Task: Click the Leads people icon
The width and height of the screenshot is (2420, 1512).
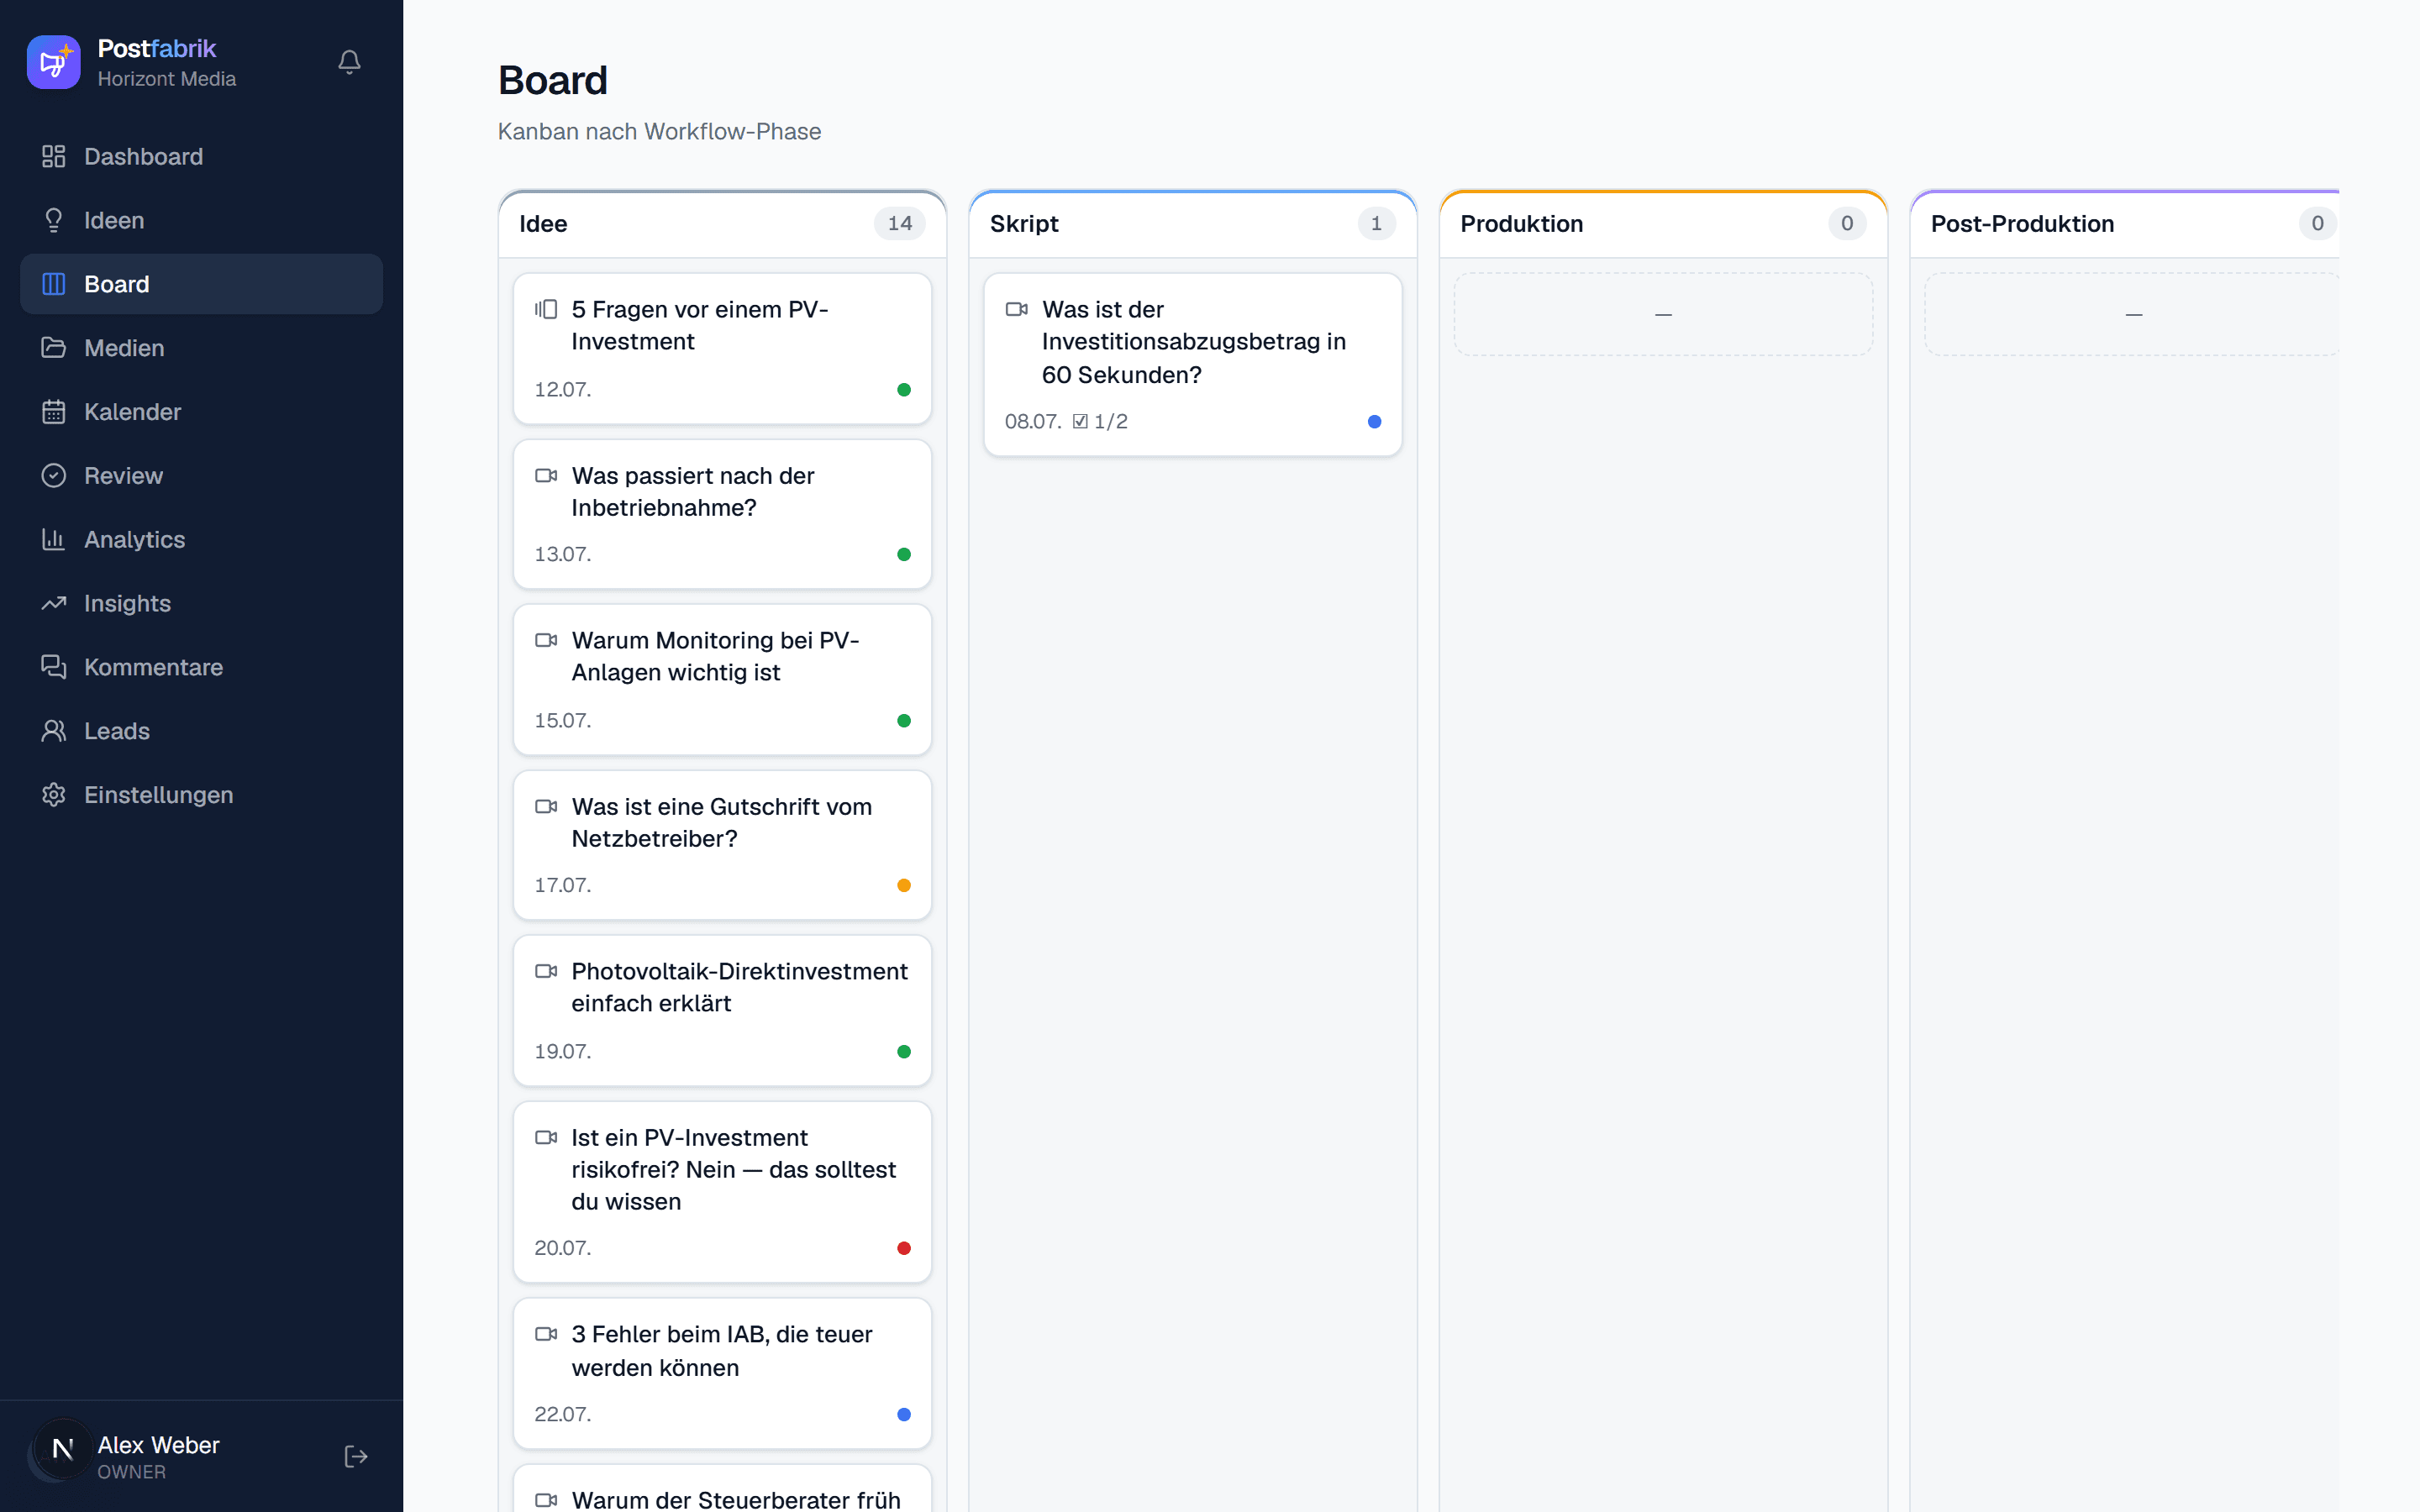Action: tap(54, 731)
